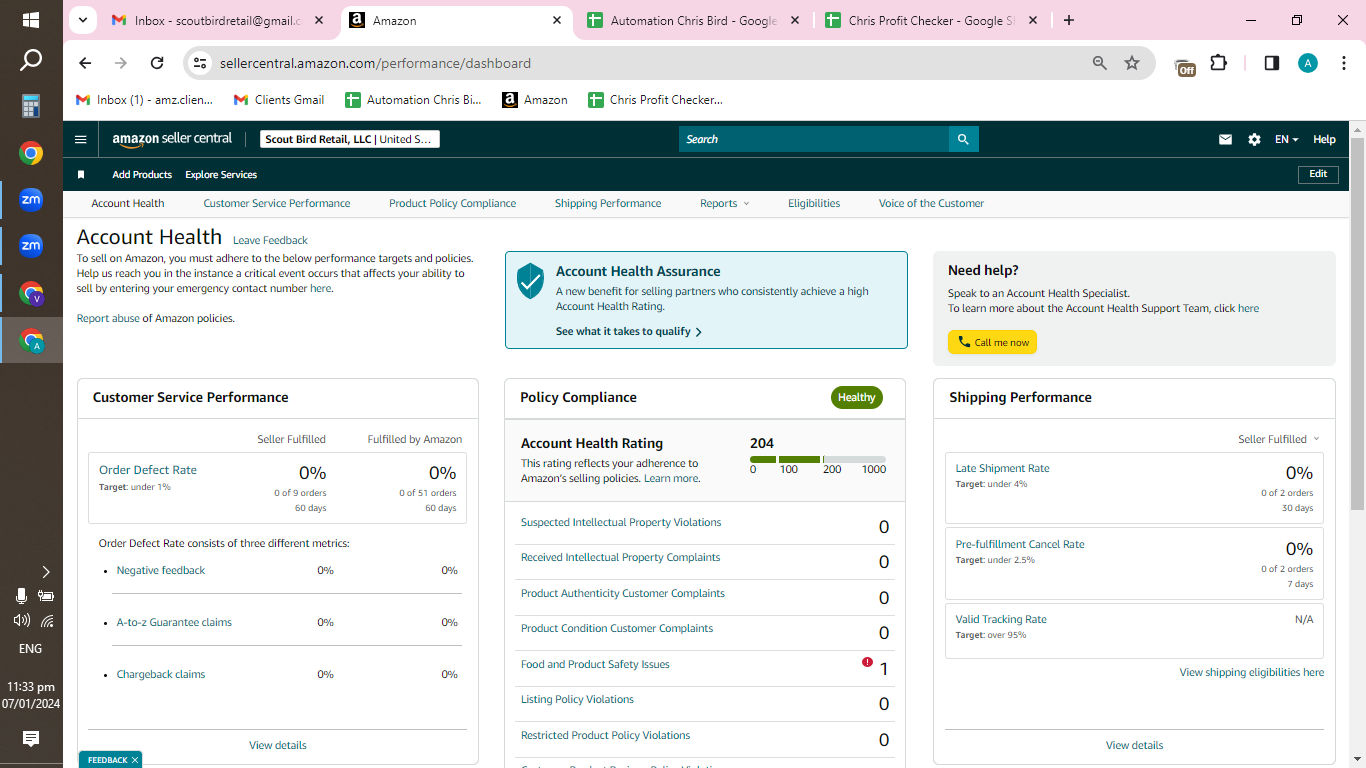Open the Scout Bird Retail store selector
Viewport: 1366px width, 768px height.
point(349,139)
